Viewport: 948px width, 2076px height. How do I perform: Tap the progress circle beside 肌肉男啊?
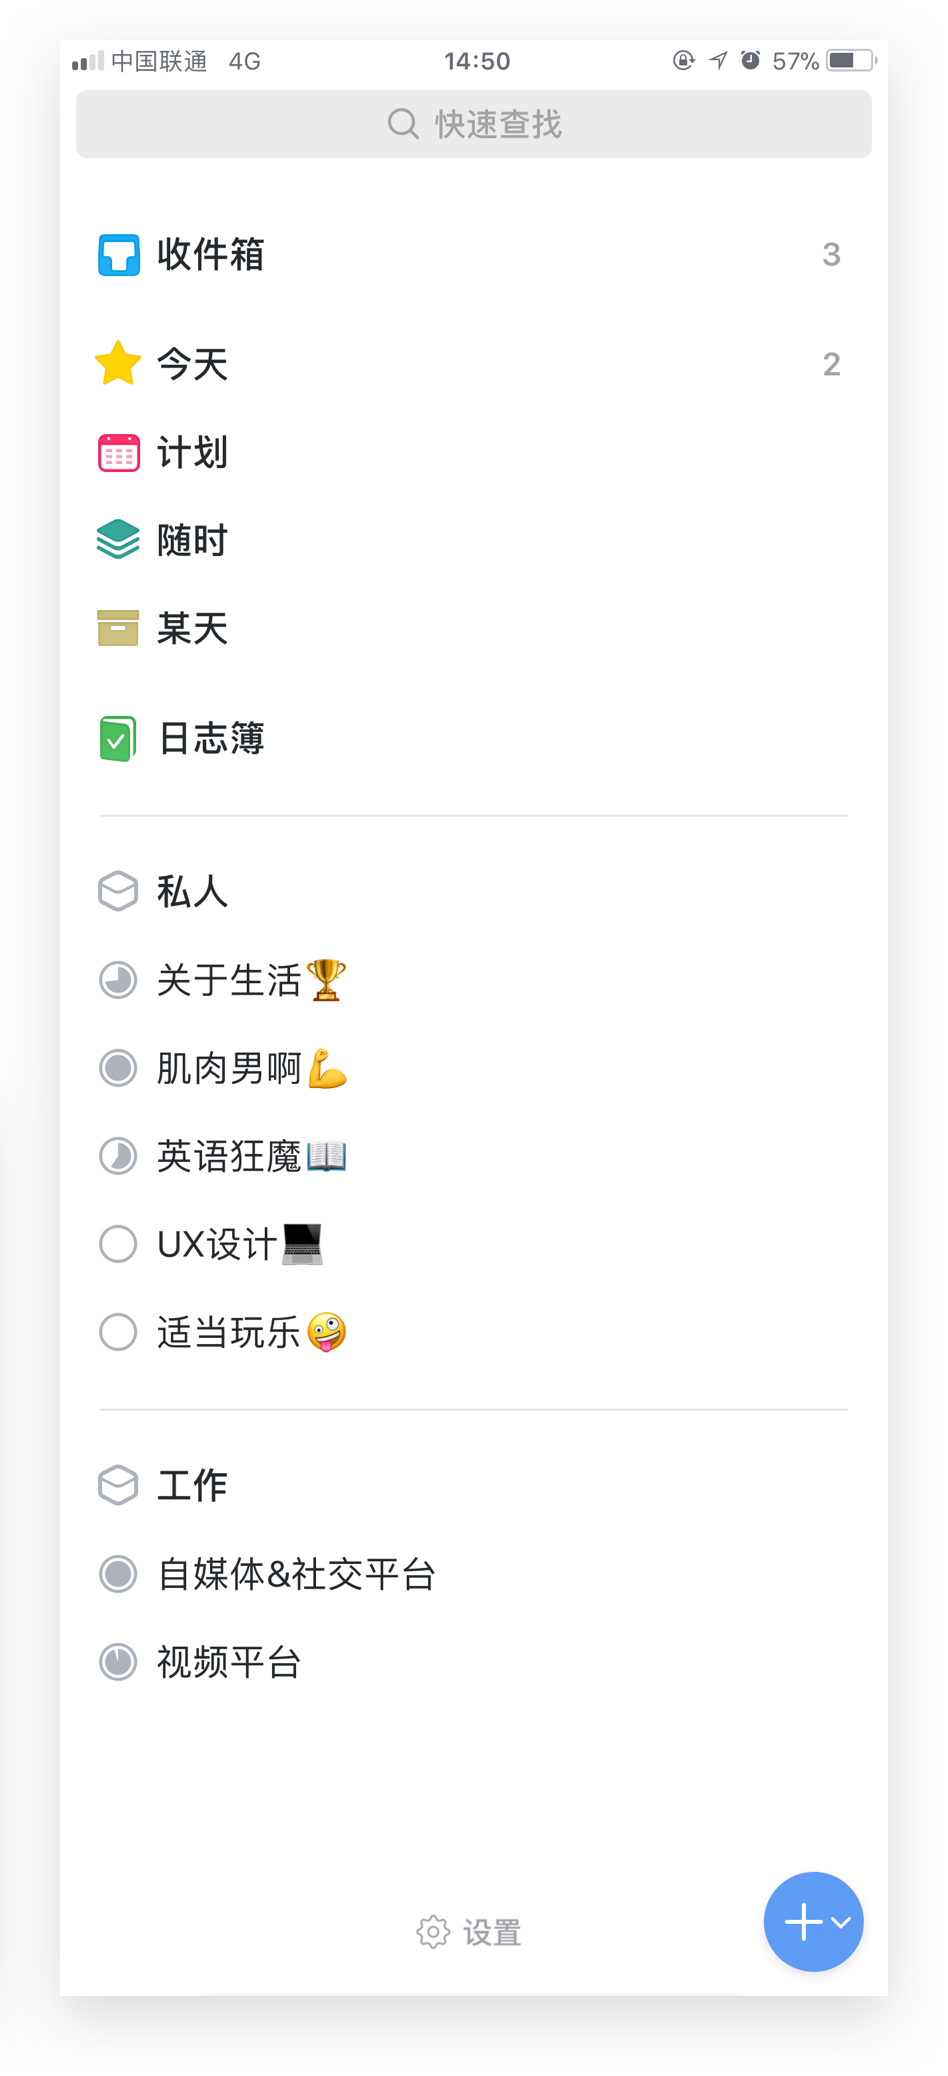[x=118, y=1068]
